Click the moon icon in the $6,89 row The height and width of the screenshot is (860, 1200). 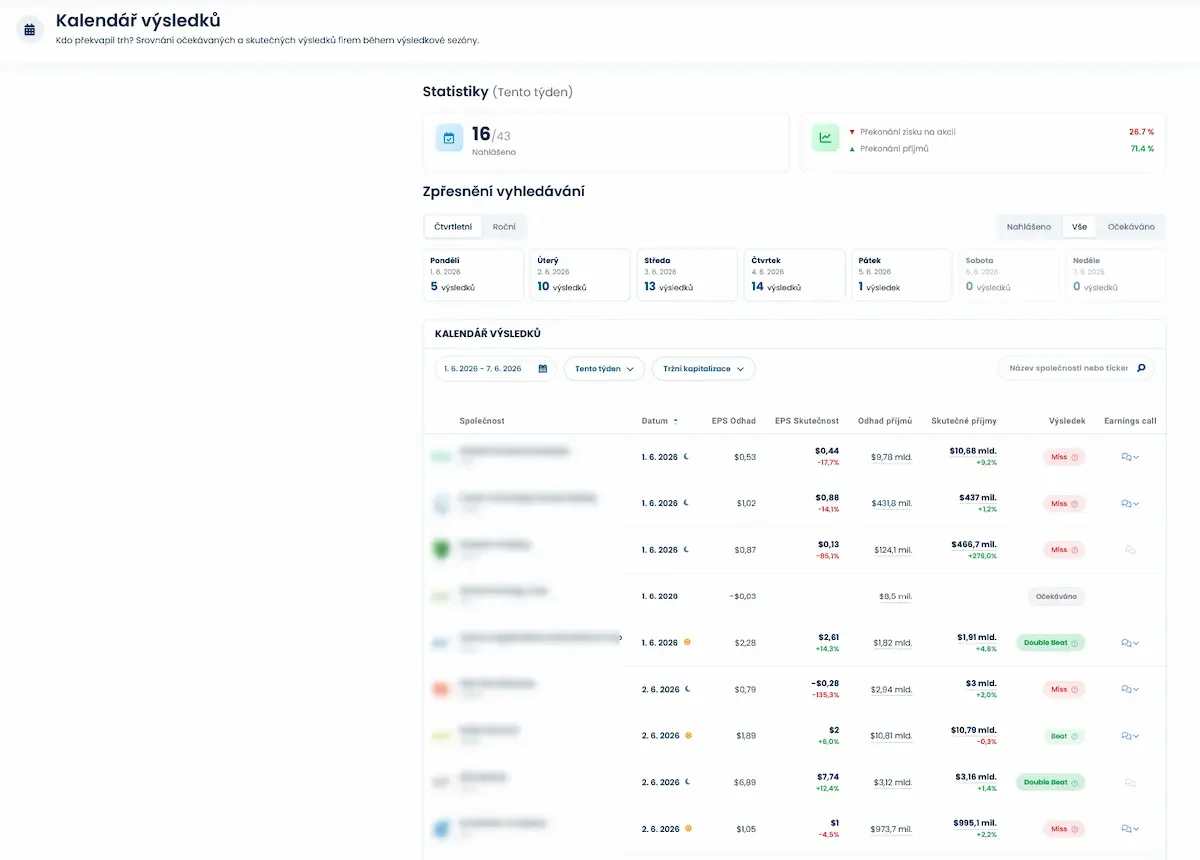tap(687, 782)
